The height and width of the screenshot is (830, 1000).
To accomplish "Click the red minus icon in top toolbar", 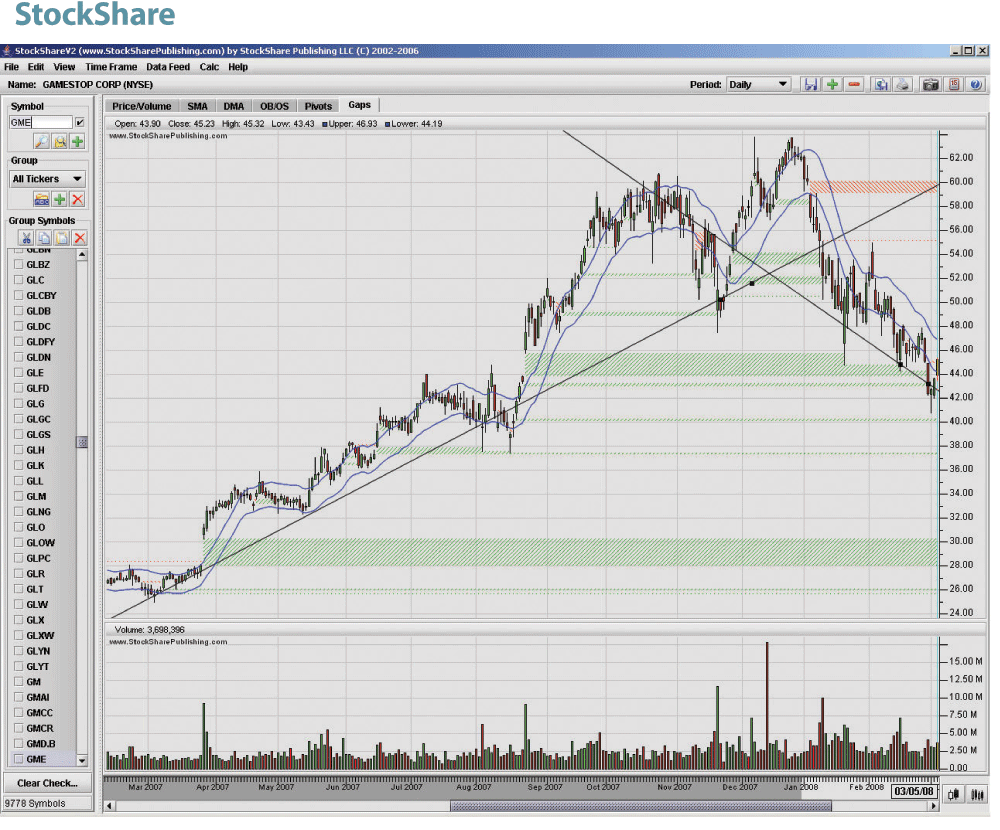I will [854, 85].
